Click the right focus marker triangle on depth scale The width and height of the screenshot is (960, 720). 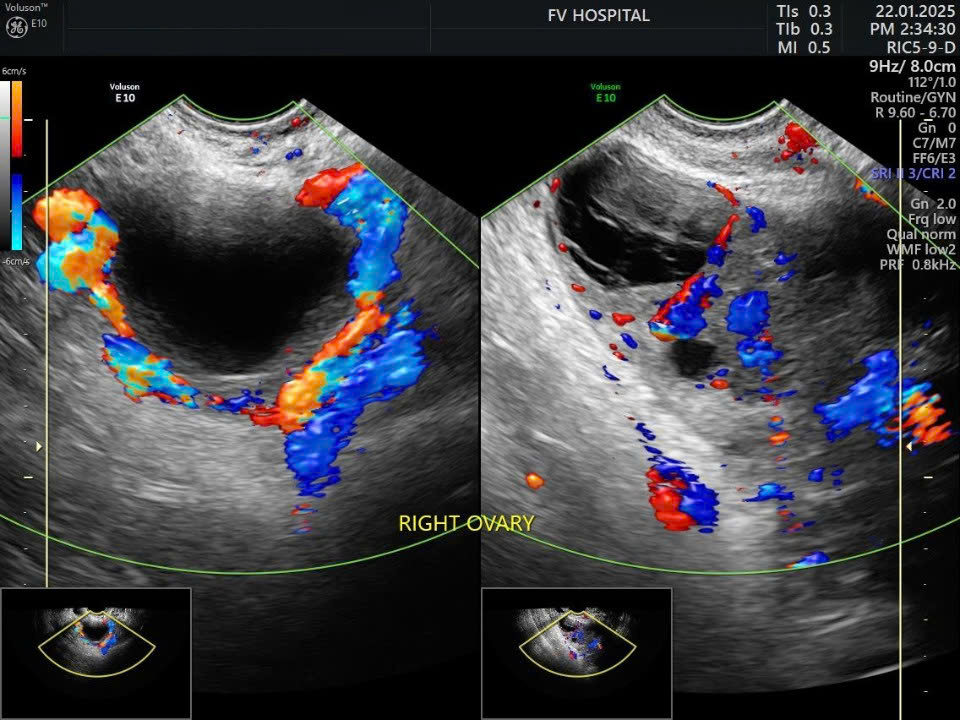point(909,447)
